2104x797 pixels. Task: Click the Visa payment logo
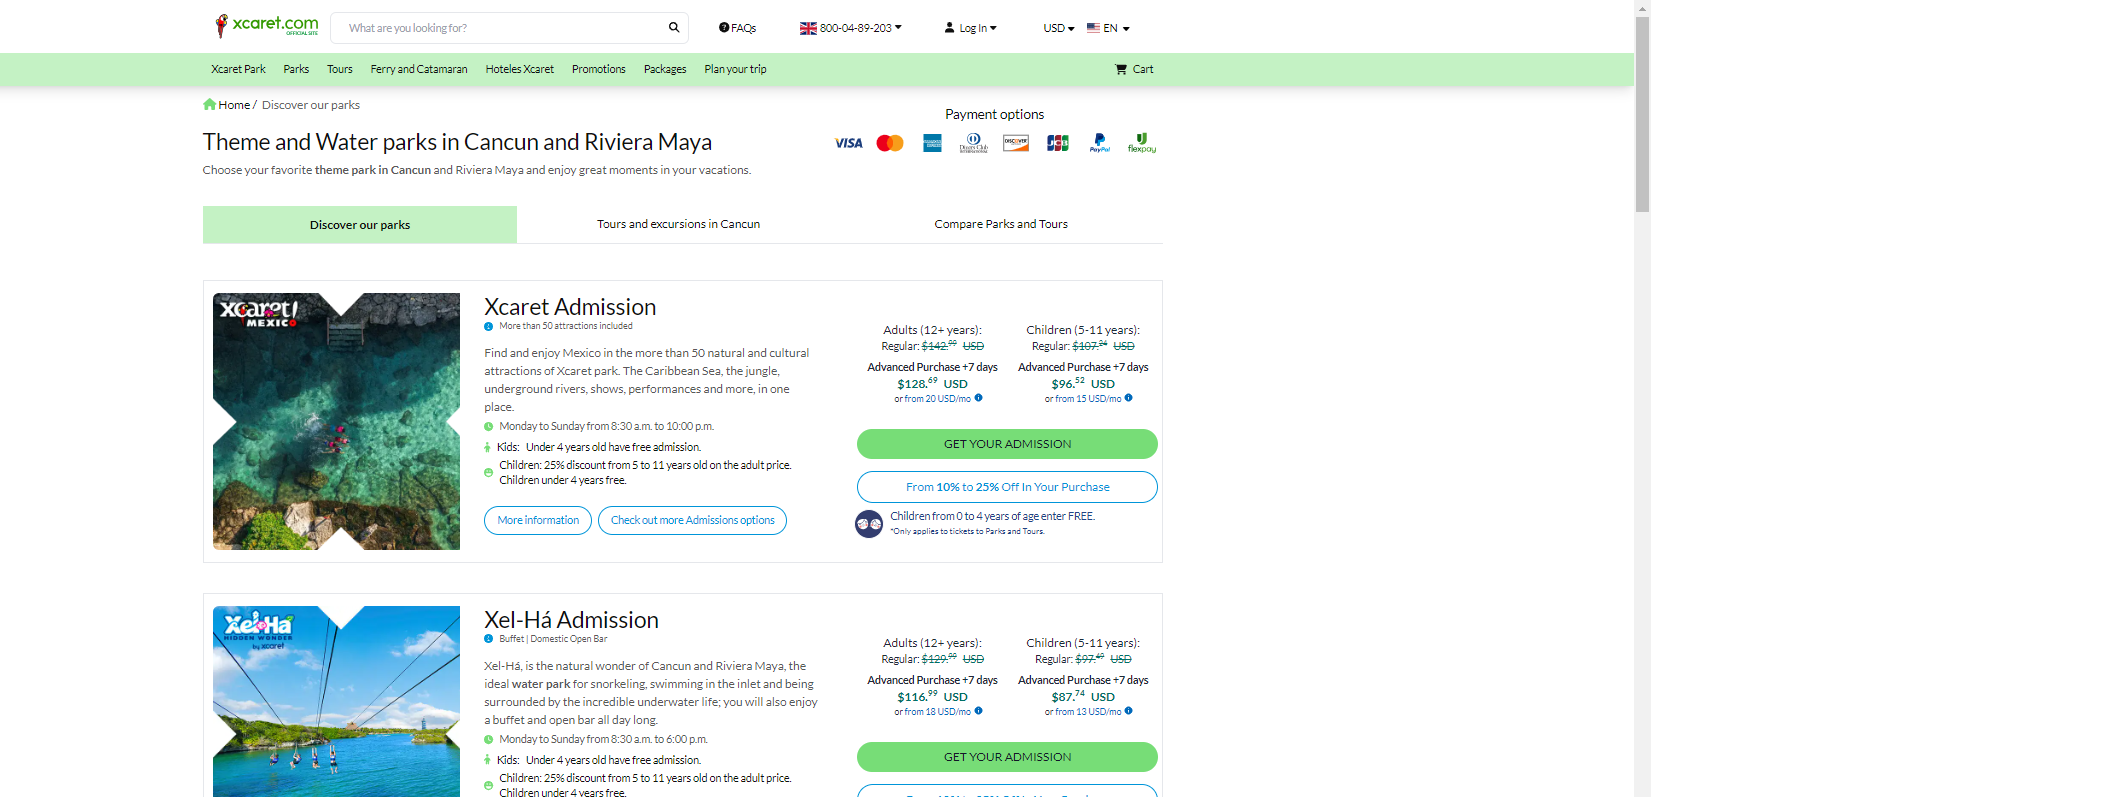[849, 143]
